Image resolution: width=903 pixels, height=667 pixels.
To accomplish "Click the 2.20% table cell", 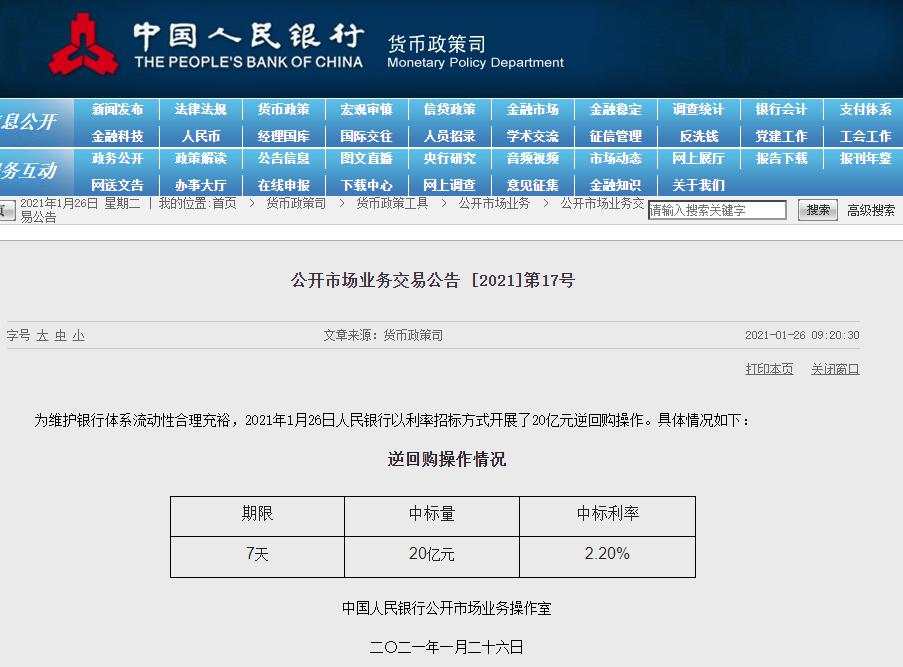I will tap(608, 557).
